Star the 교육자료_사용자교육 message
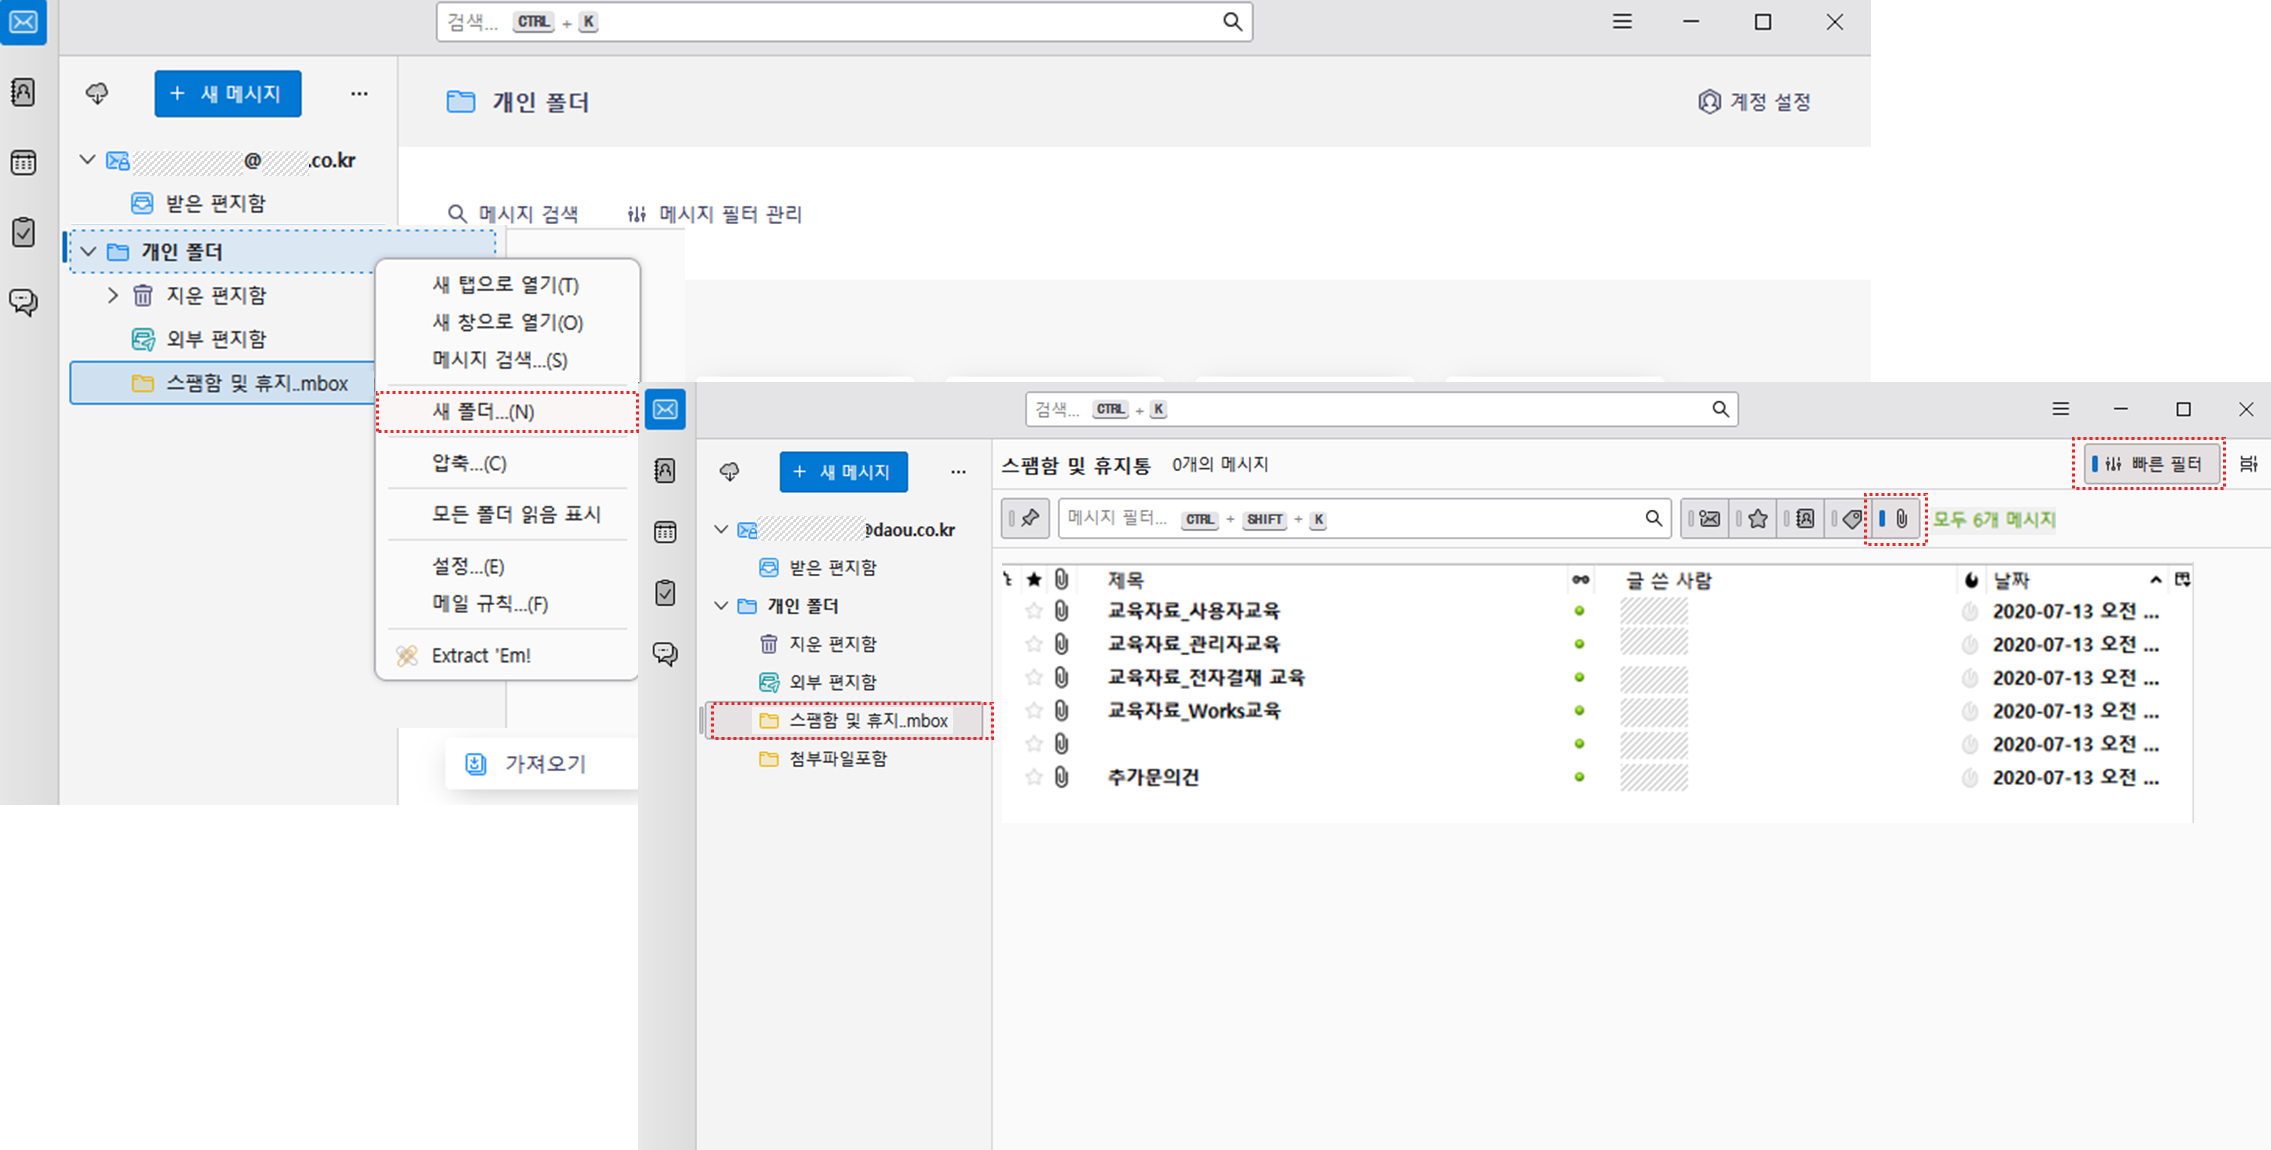This screenshot has width=2271, height=1150. point(1034,611)
